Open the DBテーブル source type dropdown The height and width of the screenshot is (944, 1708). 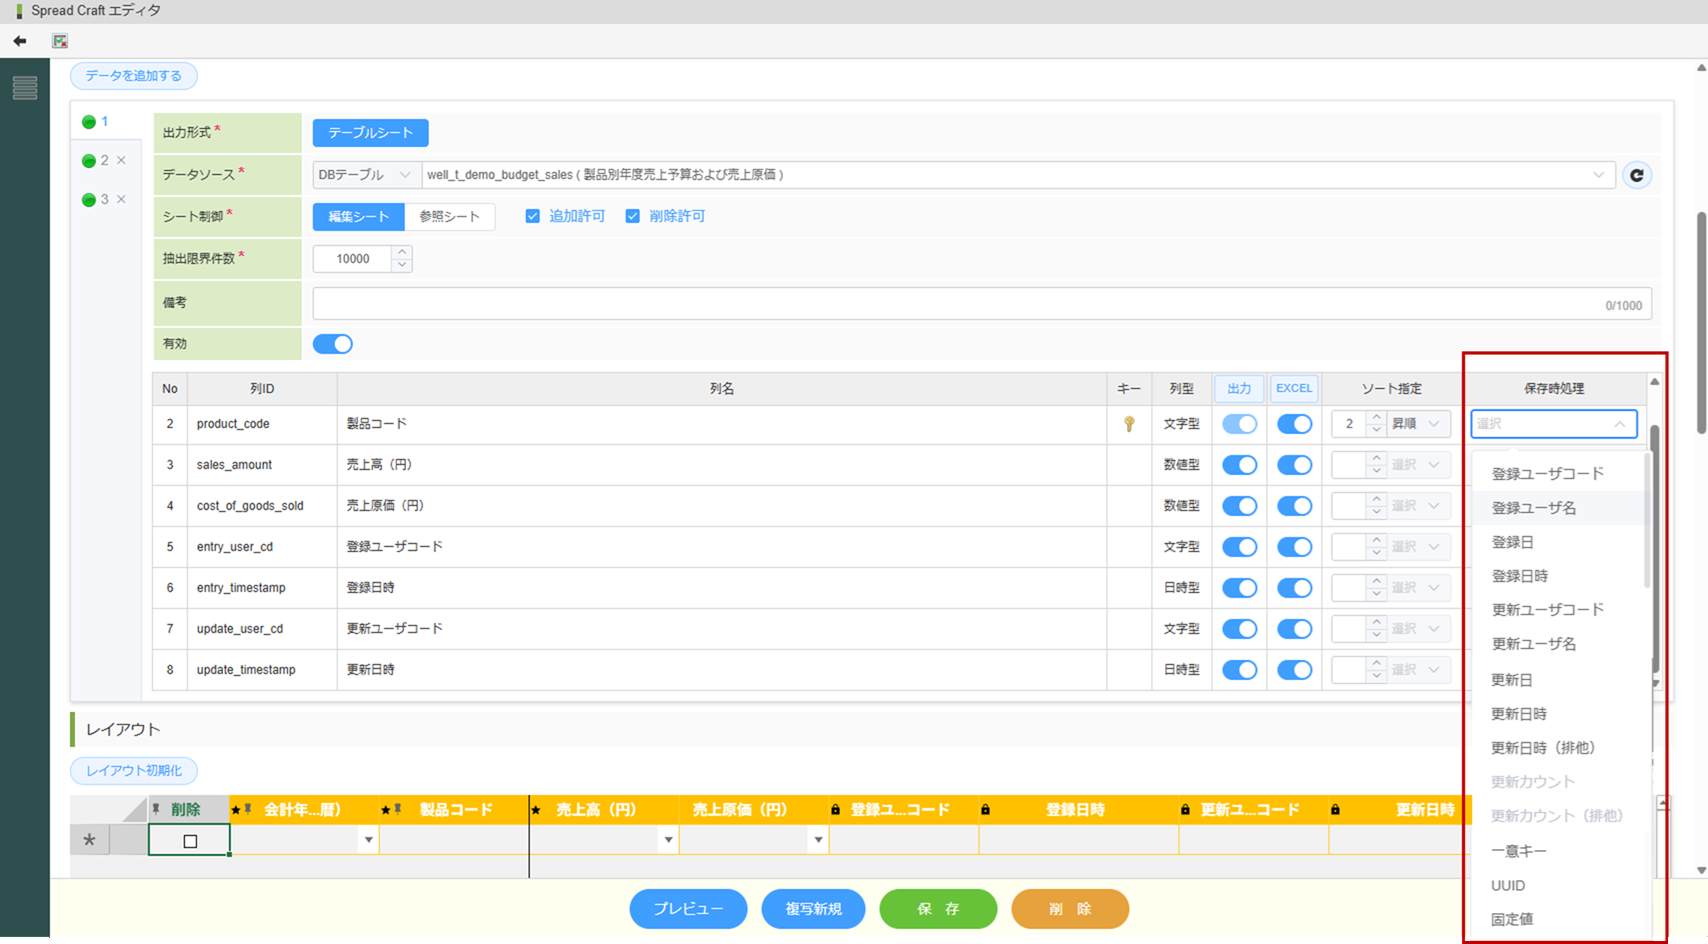365,175
